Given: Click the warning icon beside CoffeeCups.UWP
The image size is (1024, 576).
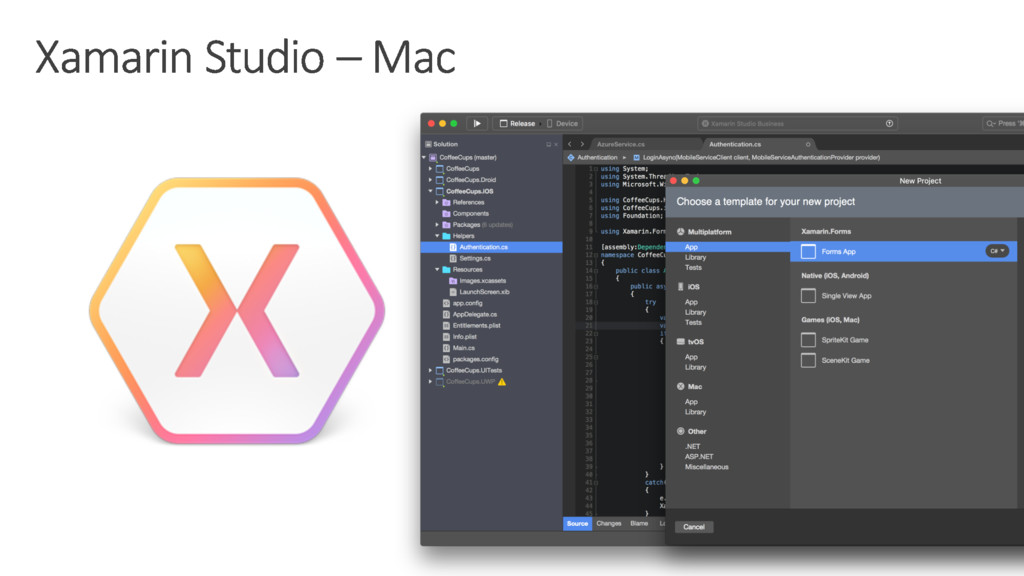Looking at the screenshot, I should pos(502,381).
